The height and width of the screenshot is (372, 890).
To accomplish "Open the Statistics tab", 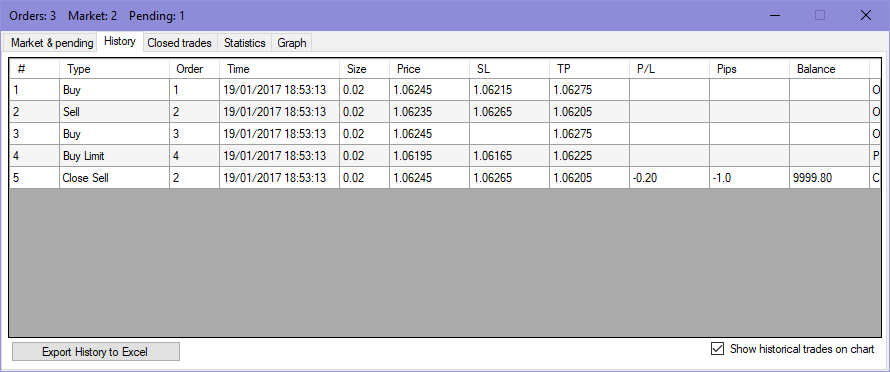I will coord(244,43).
